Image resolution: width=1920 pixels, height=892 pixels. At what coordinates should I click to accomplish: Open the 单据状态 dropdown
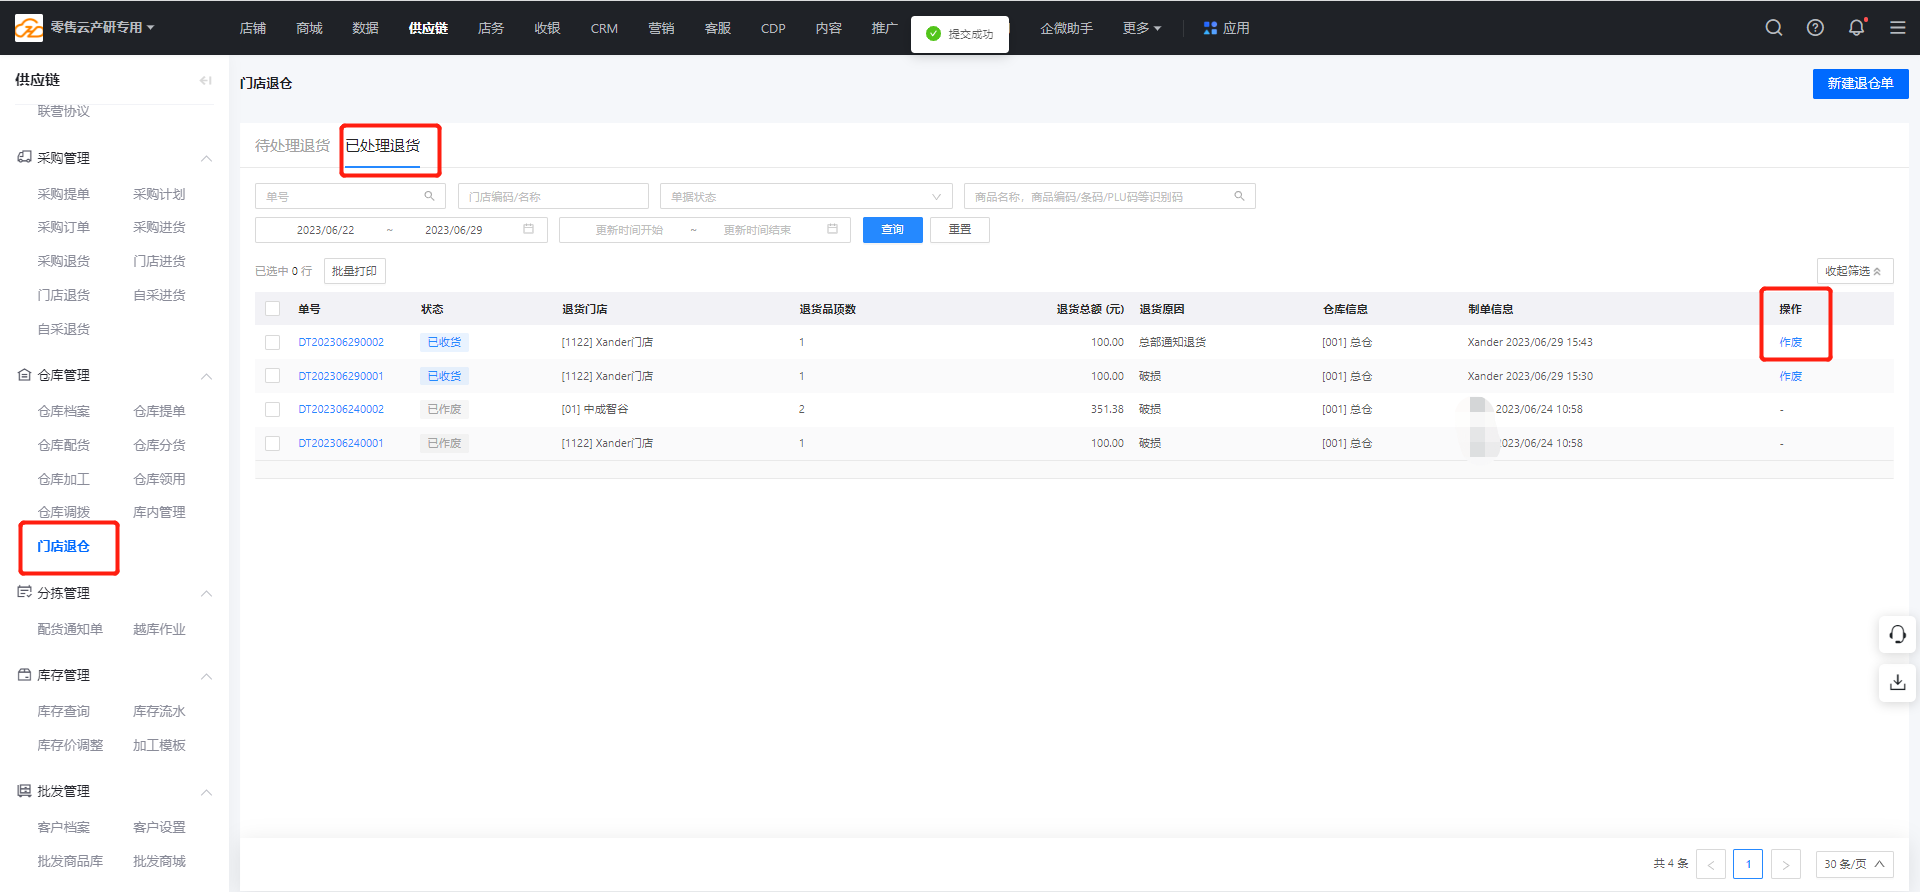(806, 196)
